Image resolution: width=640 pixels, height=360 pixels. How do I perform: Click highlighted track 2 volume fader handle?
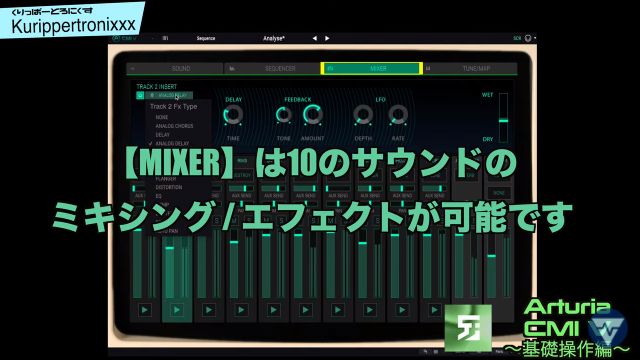tap(169, 248)
